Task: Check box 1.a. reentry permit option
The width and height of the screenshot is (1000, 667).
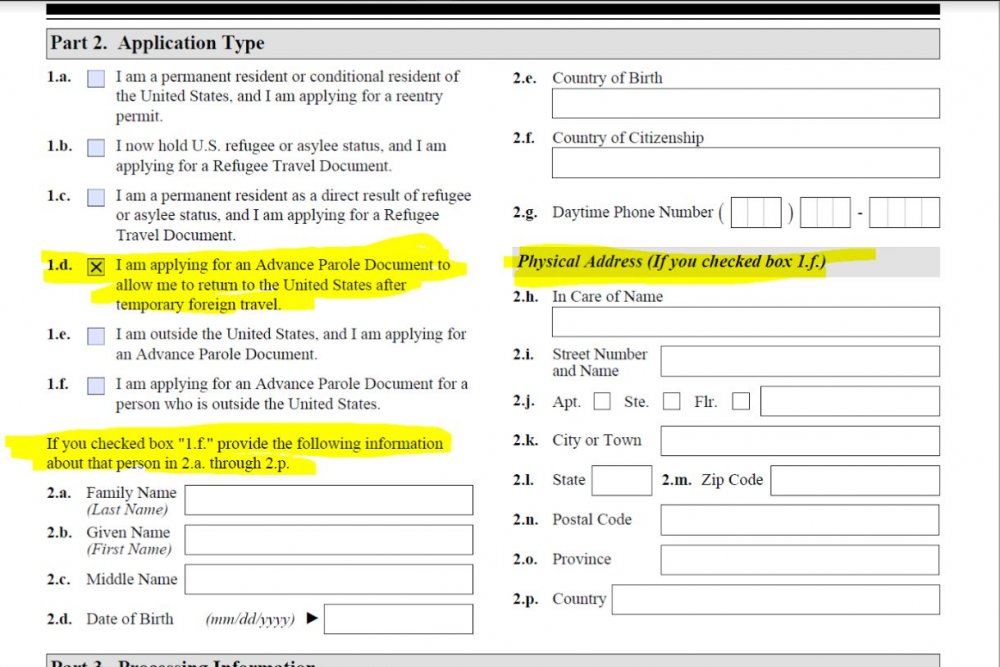Action: [96, 78]
